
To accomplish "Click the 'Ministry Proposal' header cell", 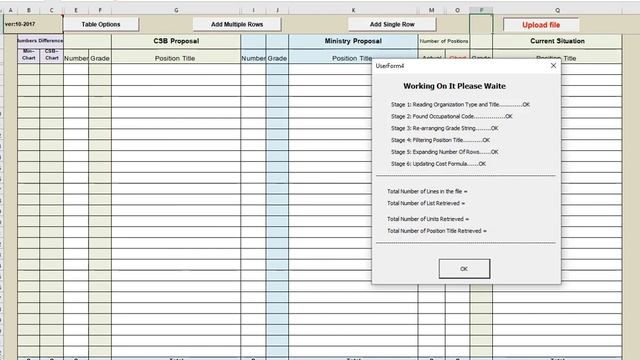I will pos(353,41).
